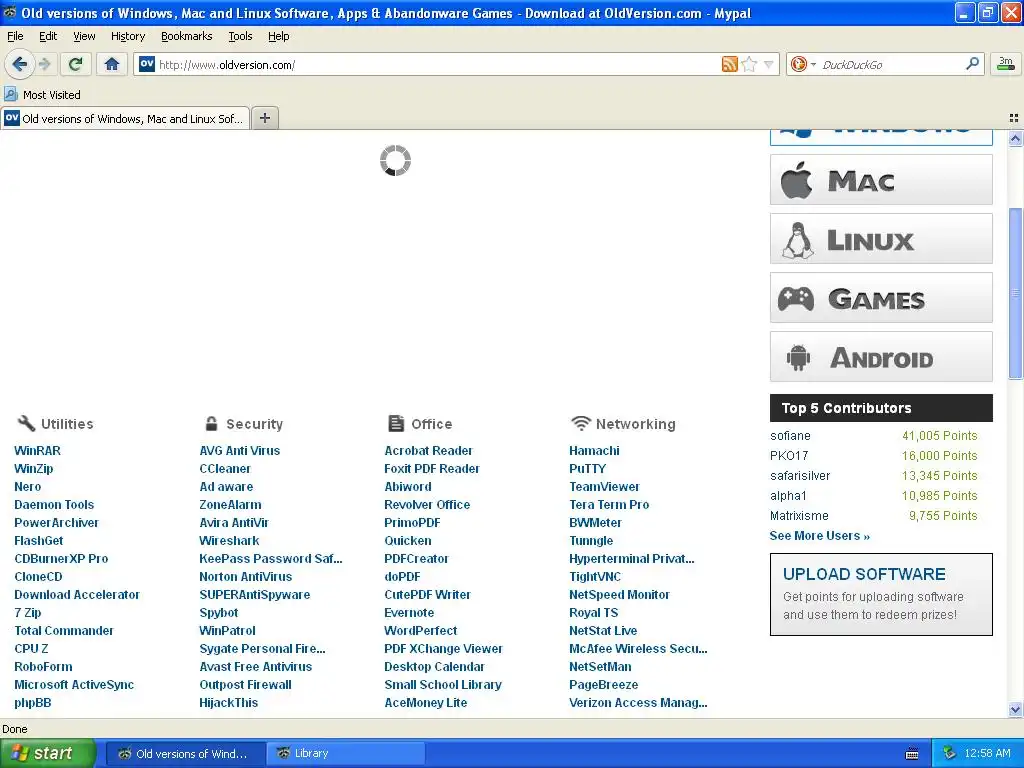This screenshot has height=768, width=1024.
Task: Open the DuckDuckGo search engine selector
Action: [803, 64]
